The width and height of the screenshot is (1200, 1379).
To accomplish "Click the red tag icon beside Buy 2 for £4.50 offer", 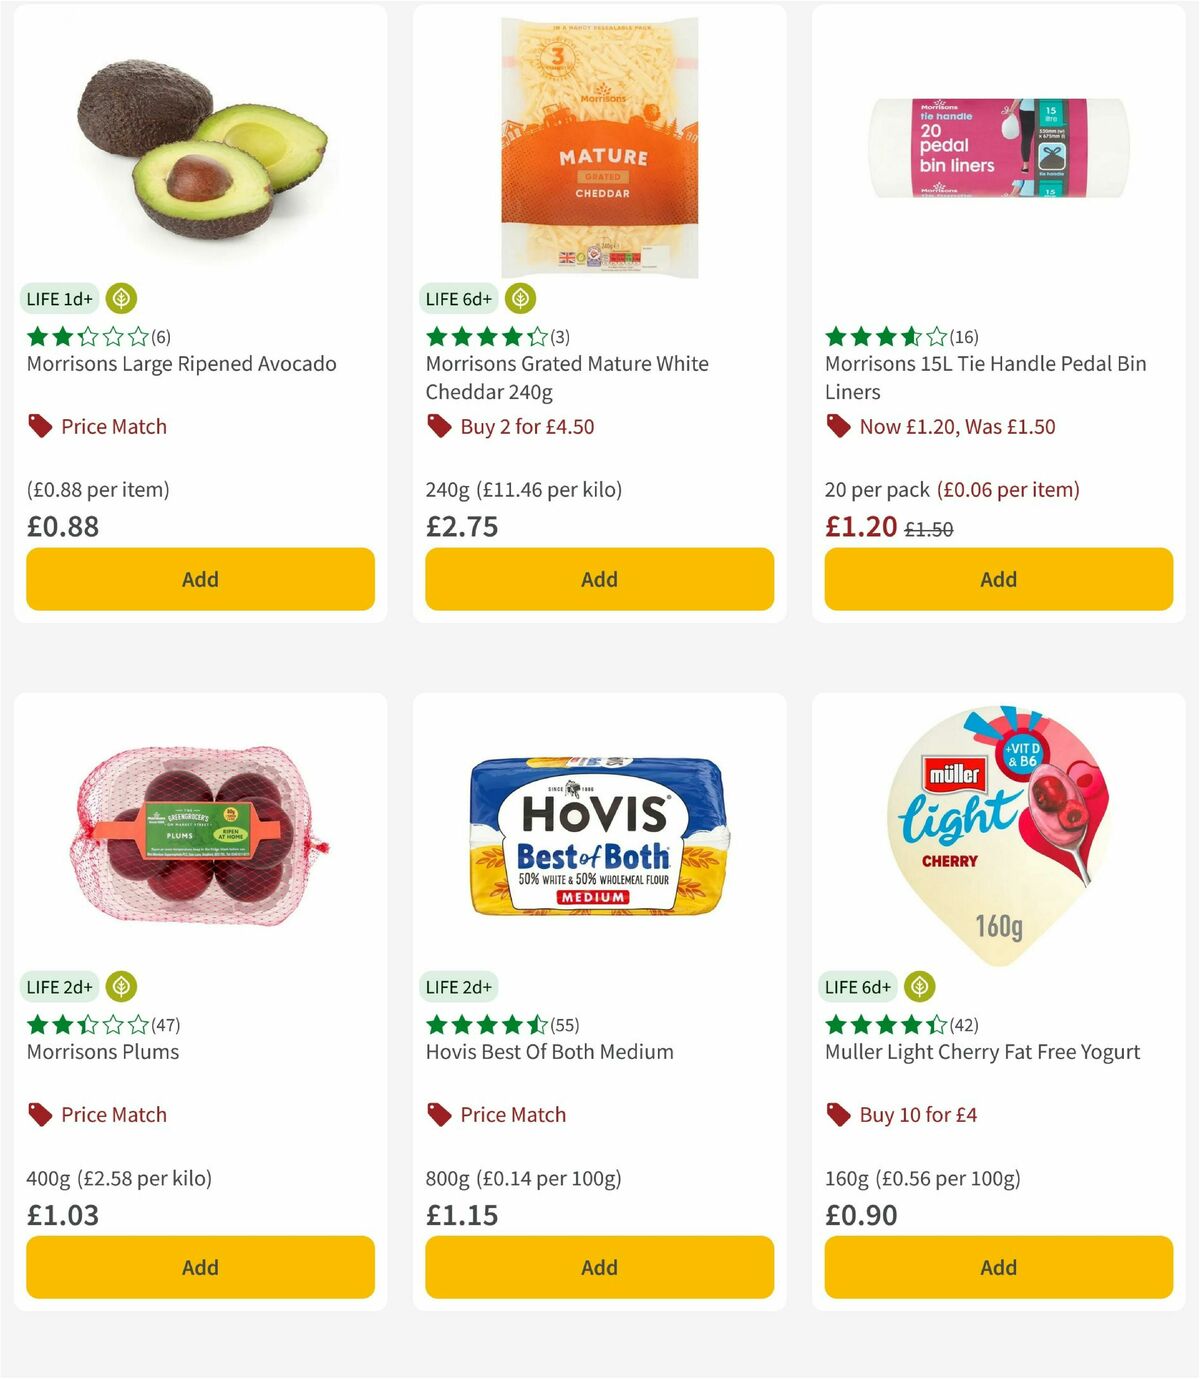I will pyautogui.click(x=438, y=426).
